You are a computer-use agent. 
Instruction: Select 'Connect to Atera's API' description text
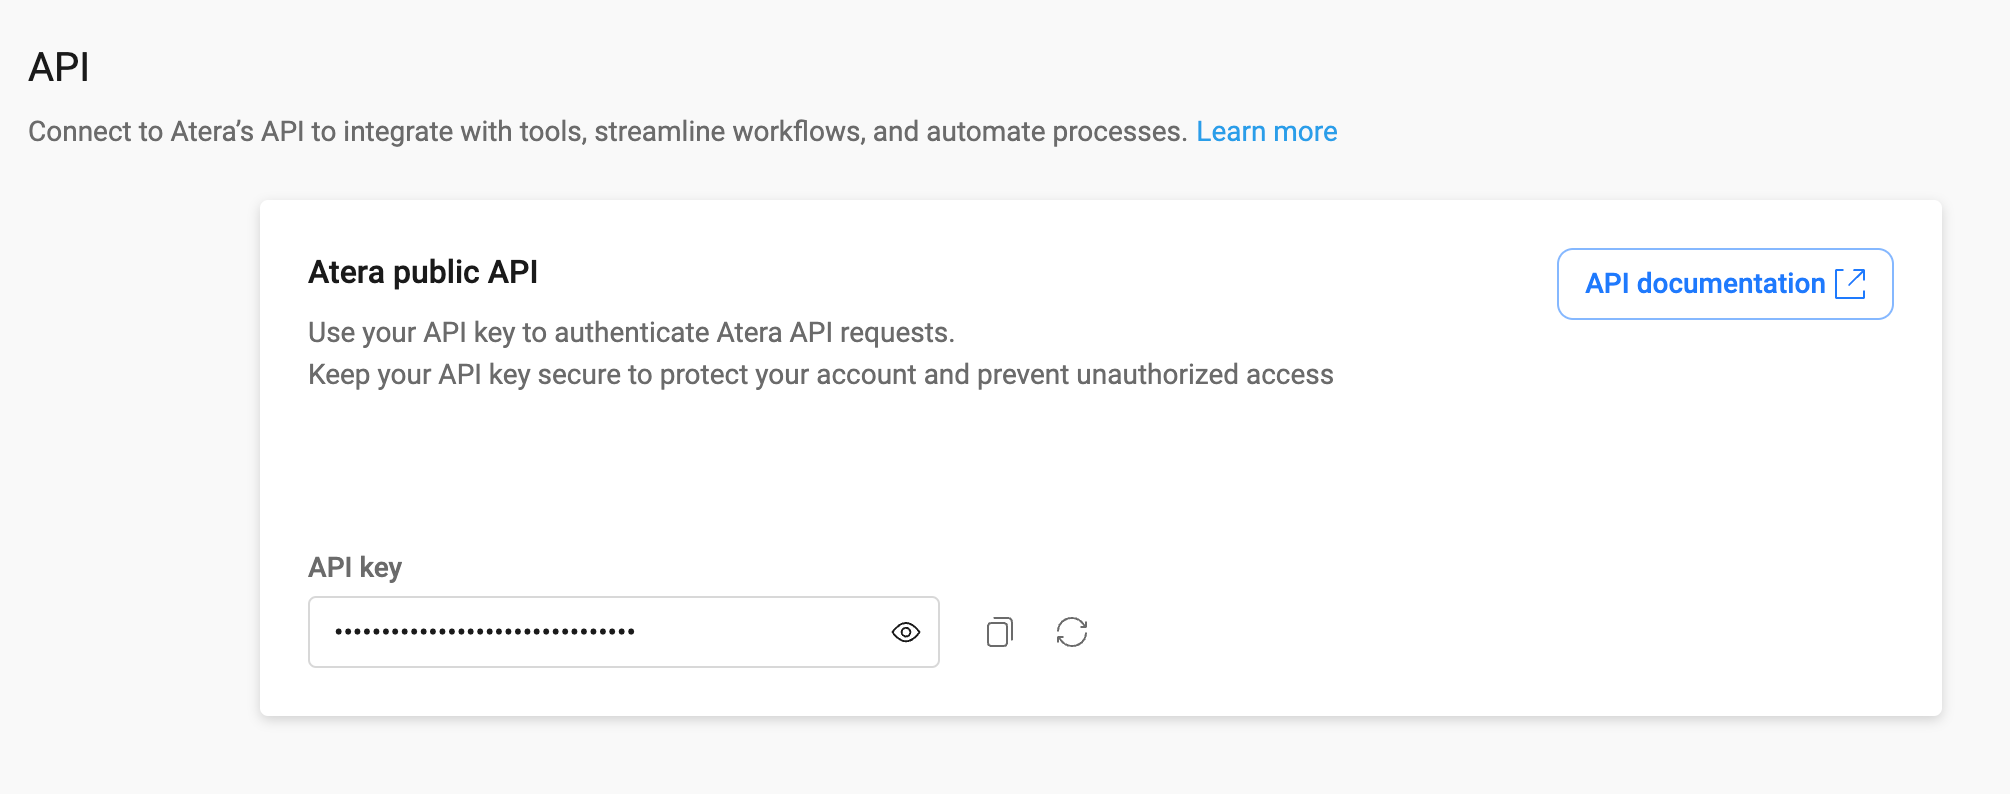click(x=607, y=132)
